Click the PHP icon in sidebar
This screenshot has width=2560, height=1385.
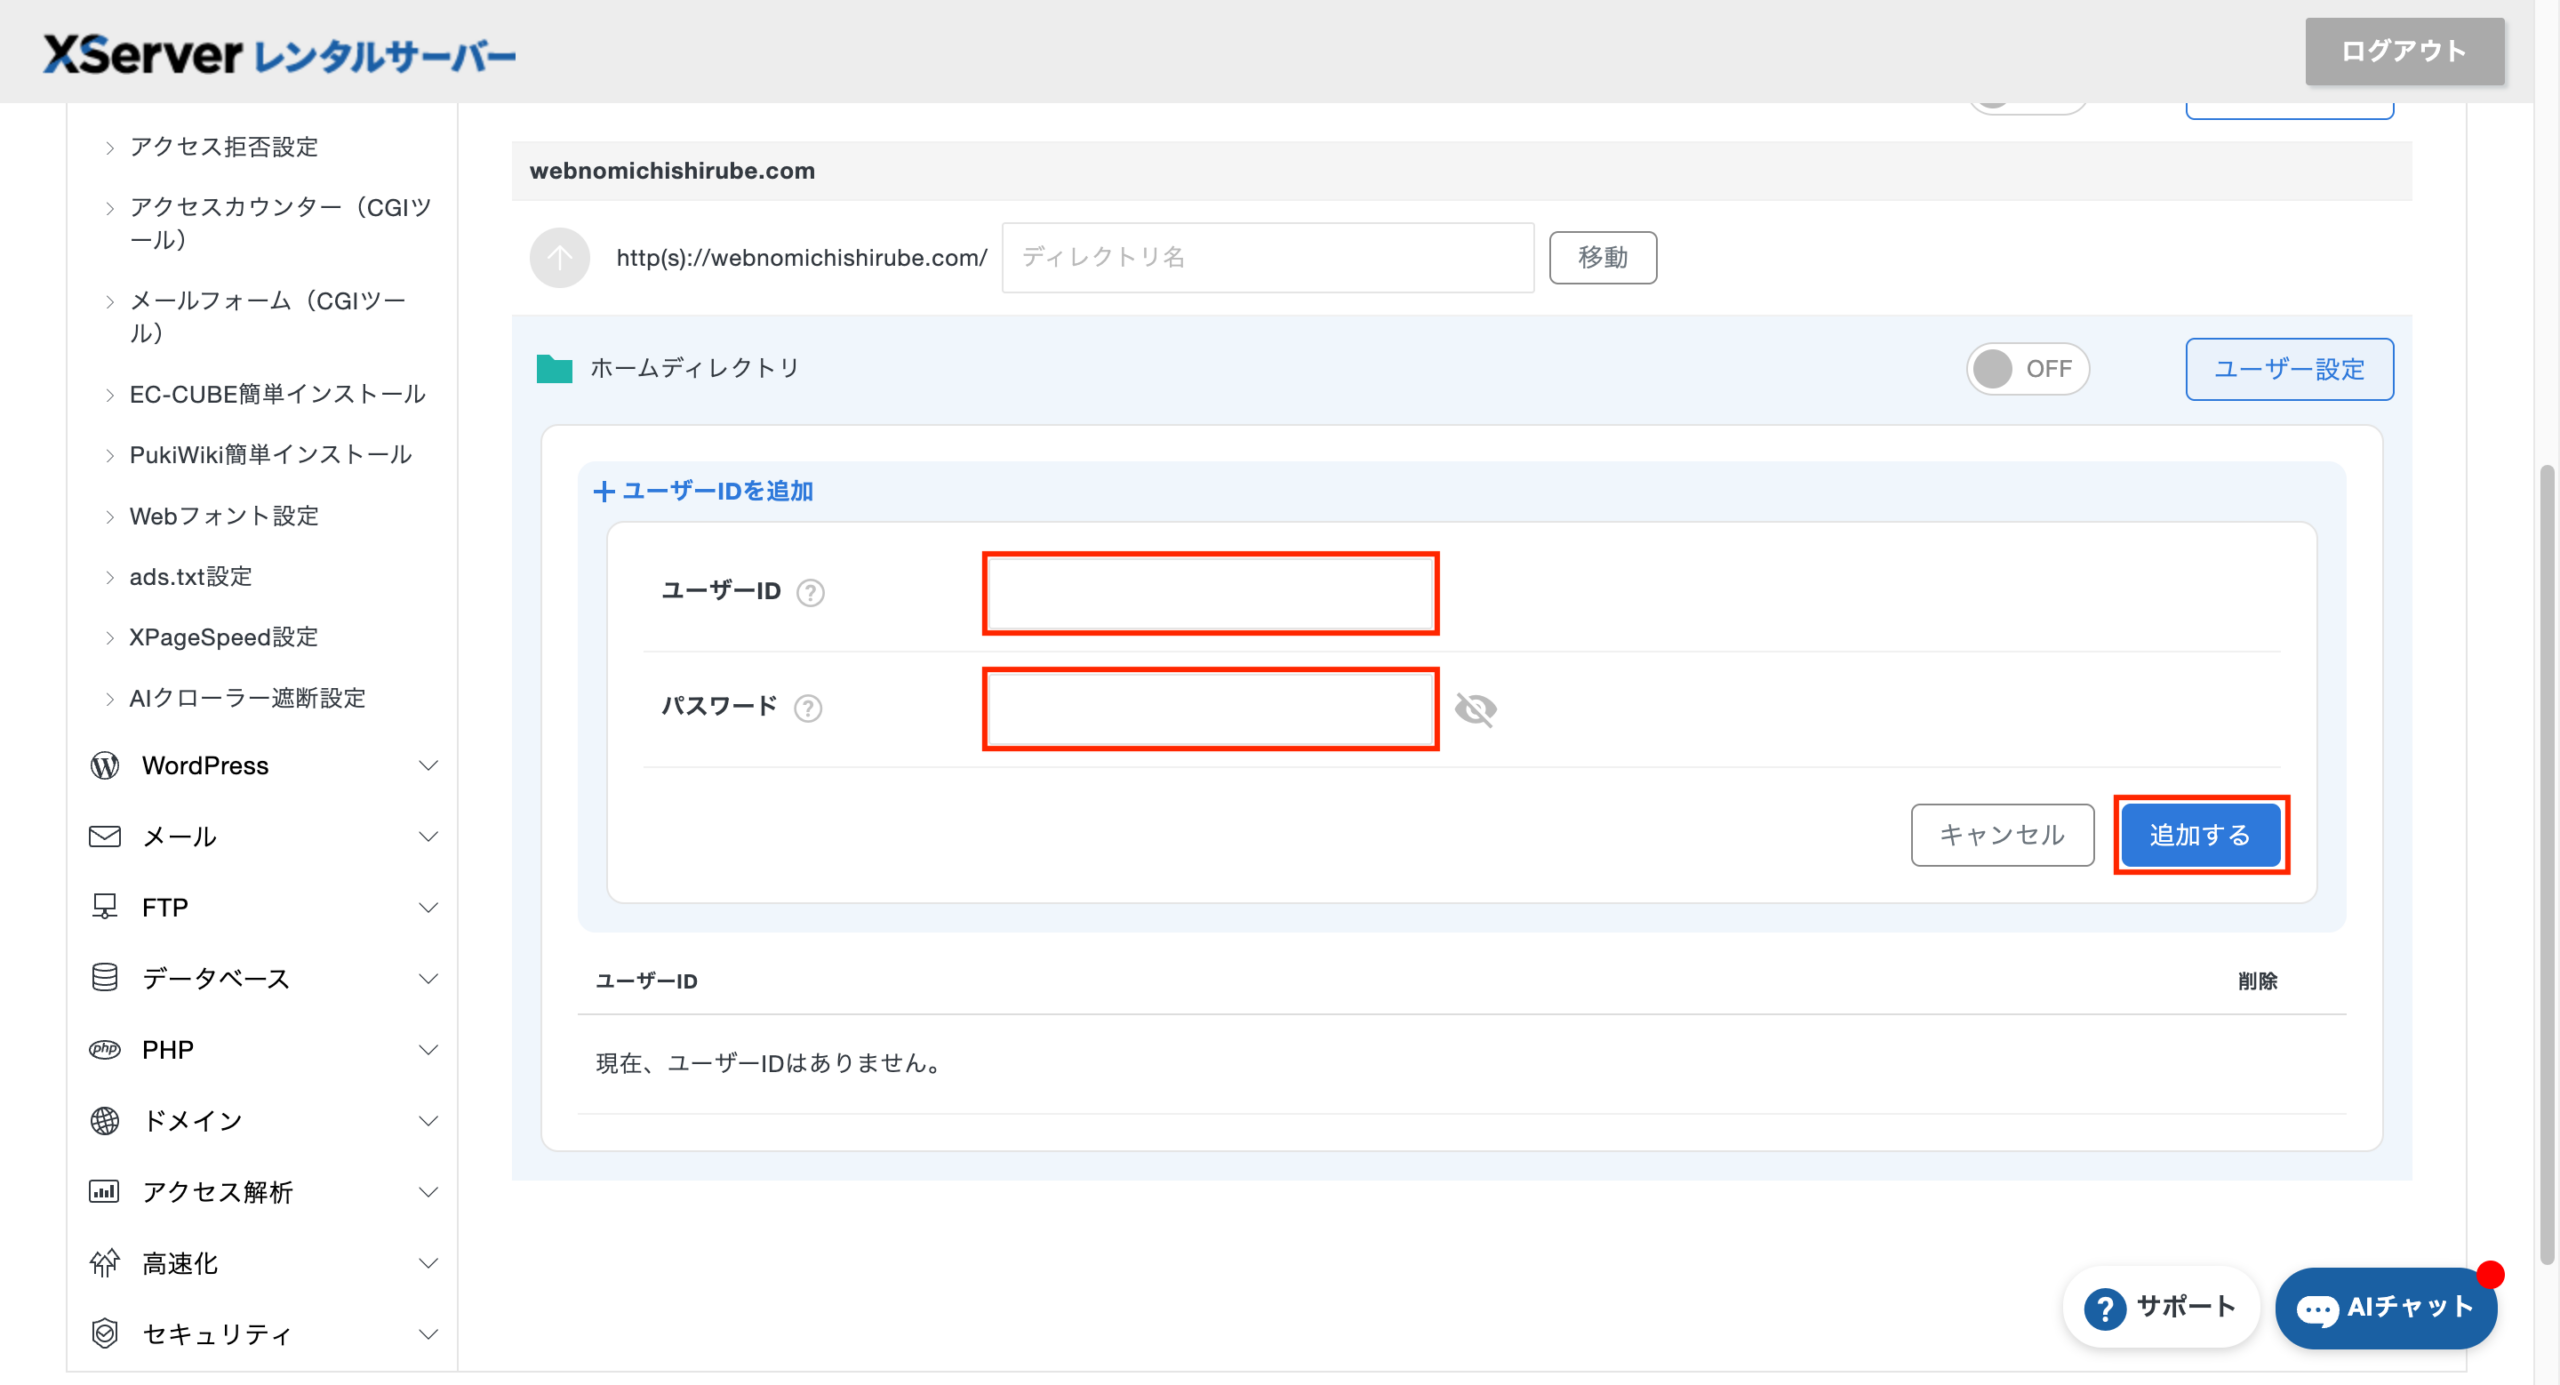(105, 1049)
